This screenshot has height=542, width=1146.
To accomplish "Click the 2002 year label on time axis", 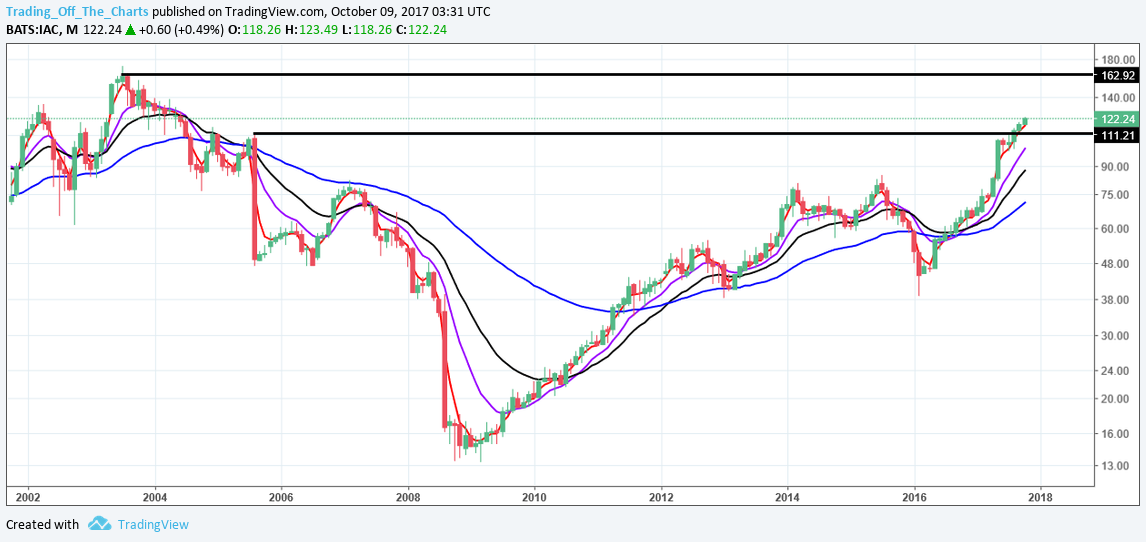I will point(28,497).
